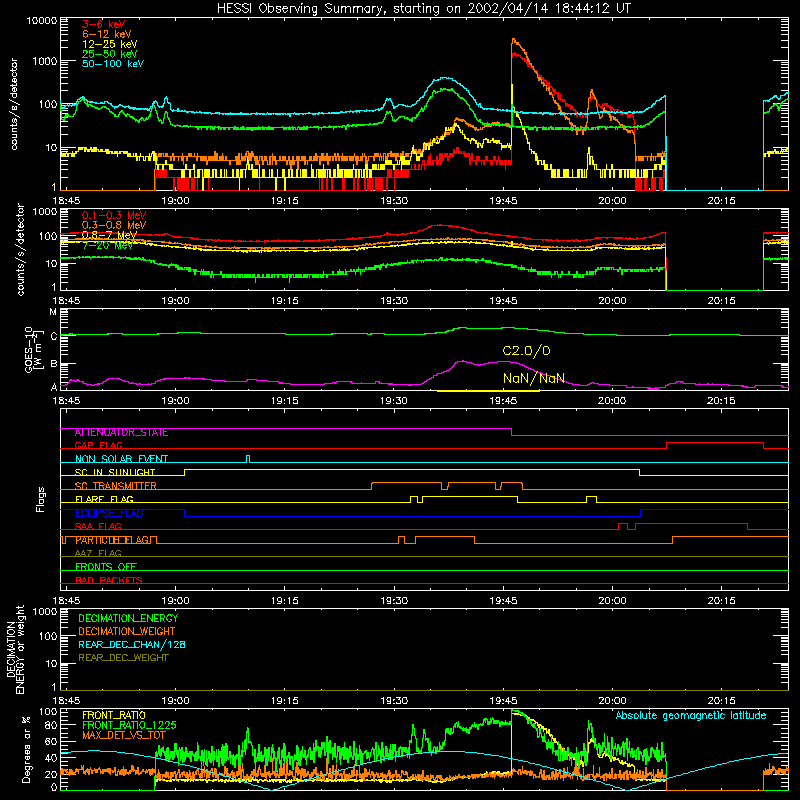This screenshot has width=800, height=800.
Task: Select the PARTICLE_FLAG label
Action: pos(112,540)
